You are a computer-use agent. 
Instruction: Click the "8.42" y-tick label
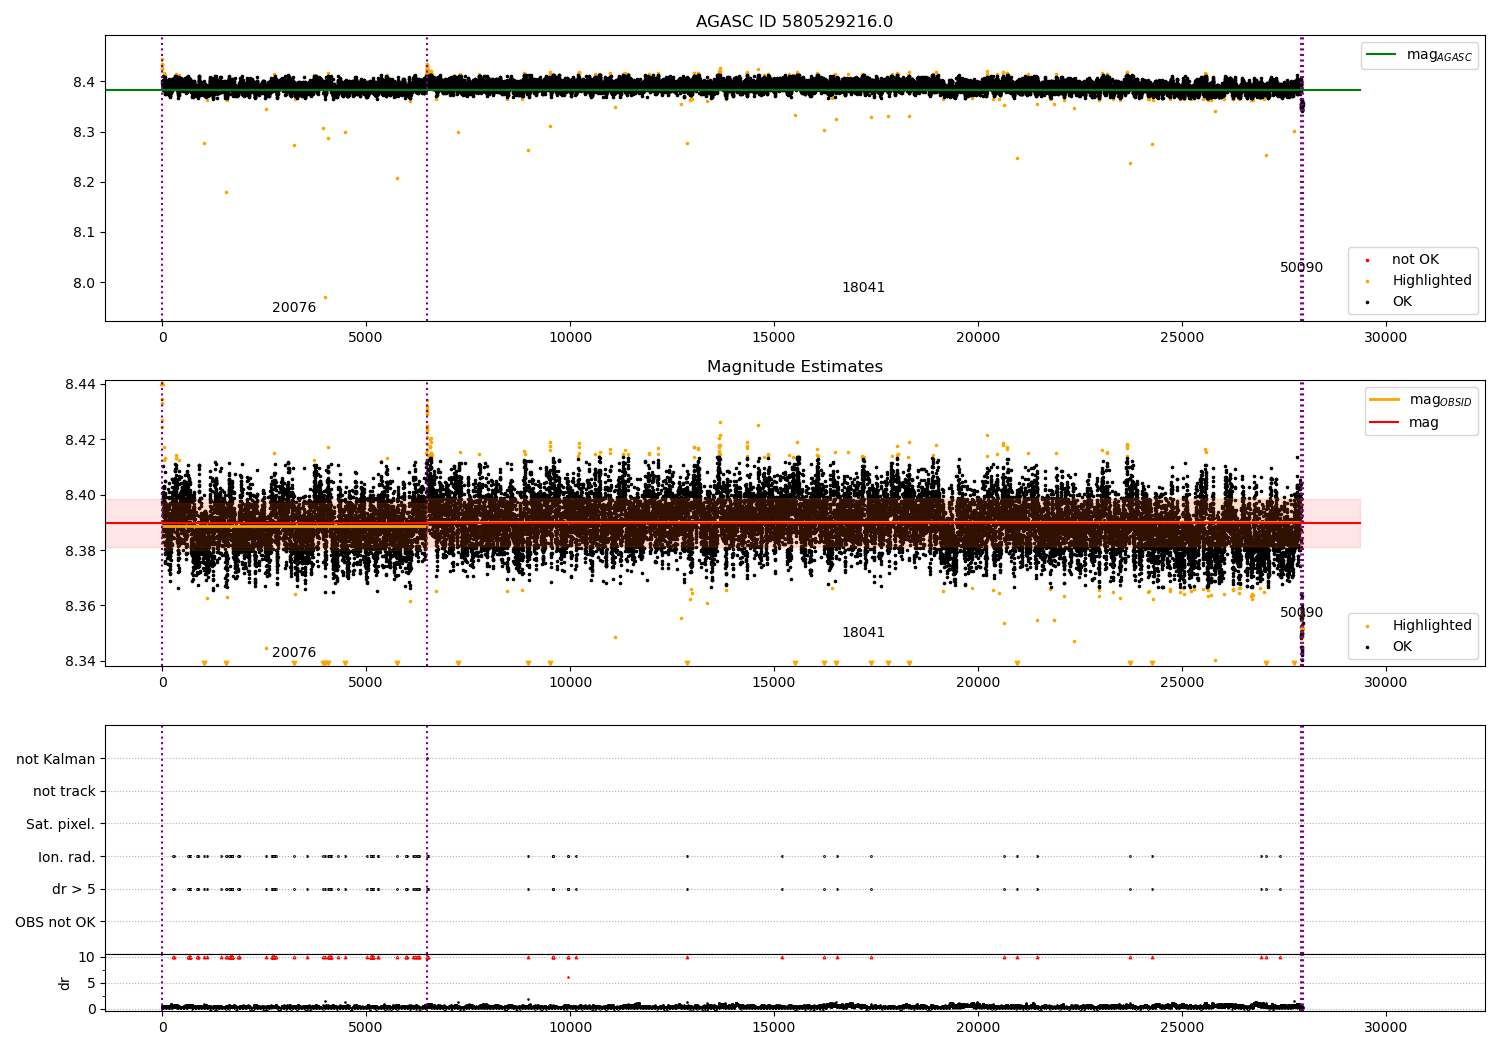coord(81,440)
